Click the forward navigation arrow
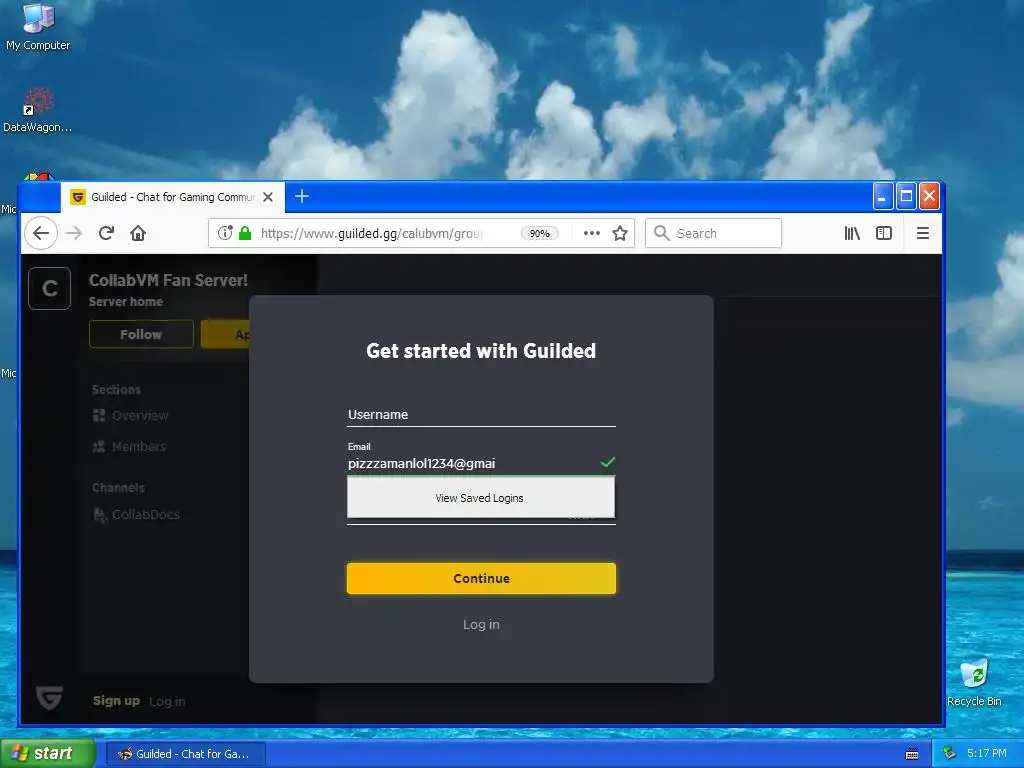1024x768 pixels. [74, 233]
